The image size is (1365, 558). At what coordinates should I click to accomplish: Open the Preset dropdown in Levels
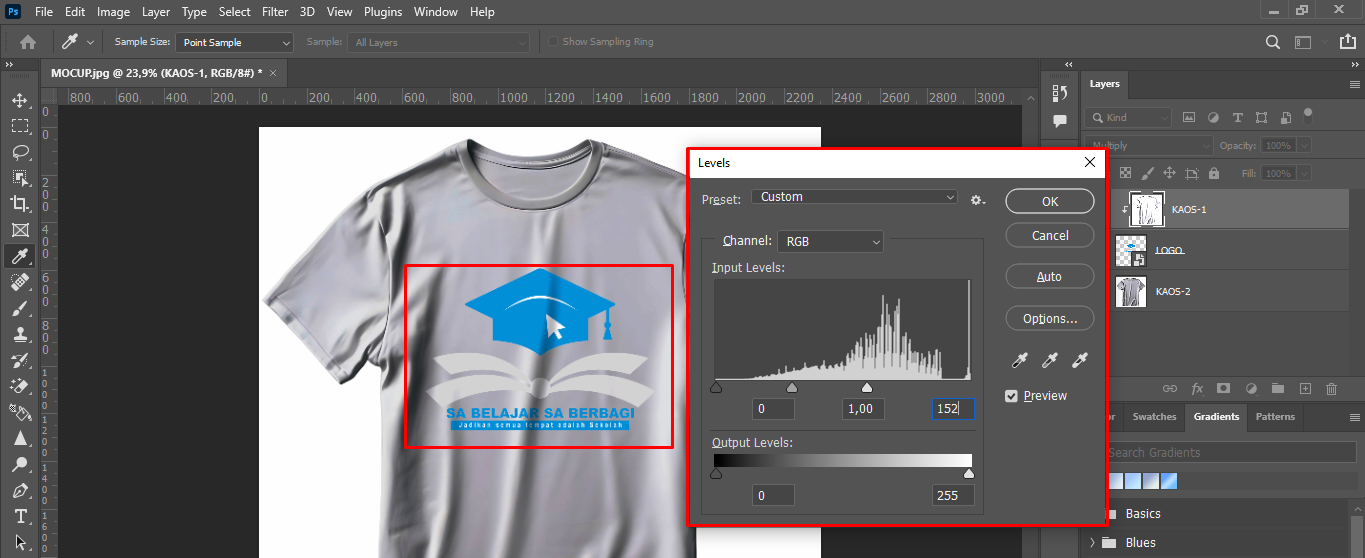(x=854, y=197)
